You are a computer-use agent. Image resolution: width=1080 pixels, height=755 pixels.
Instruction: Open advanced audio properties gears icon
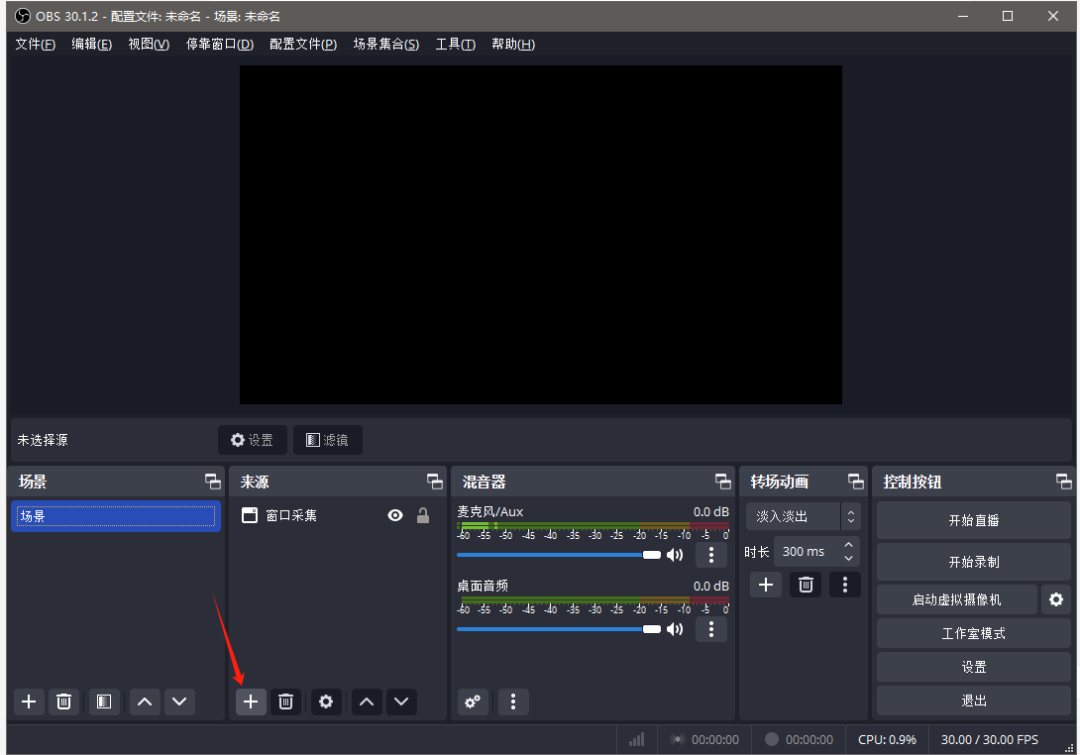(473, 702)
